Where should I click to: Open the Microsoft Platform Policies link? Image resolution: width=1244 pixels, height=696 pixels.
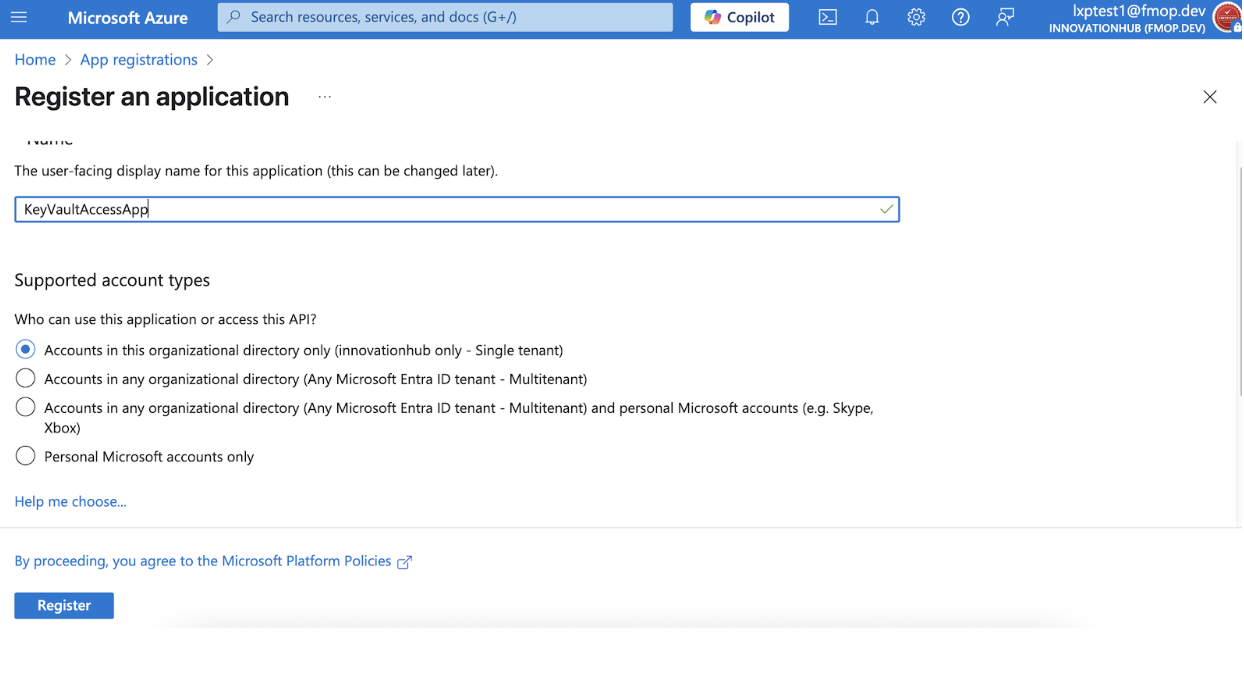pos(203,561)
